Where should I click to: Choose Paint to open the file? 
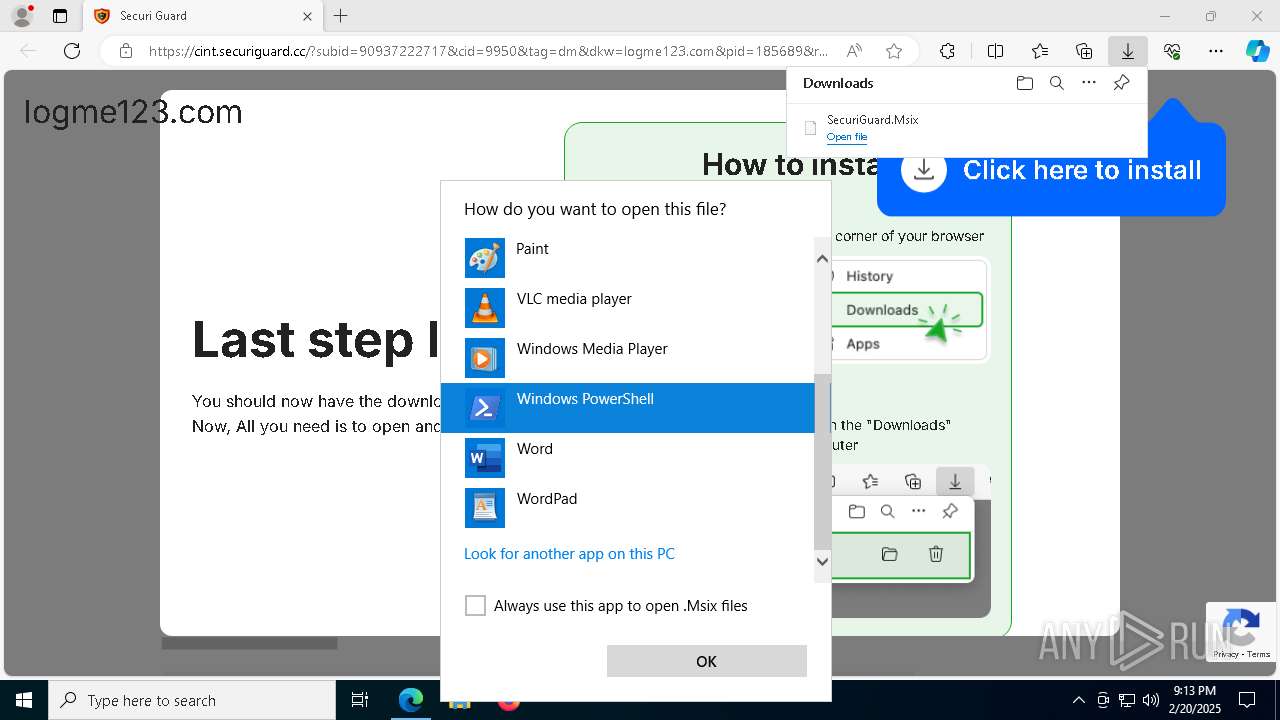pyautogui.click(x=628, y=258)
